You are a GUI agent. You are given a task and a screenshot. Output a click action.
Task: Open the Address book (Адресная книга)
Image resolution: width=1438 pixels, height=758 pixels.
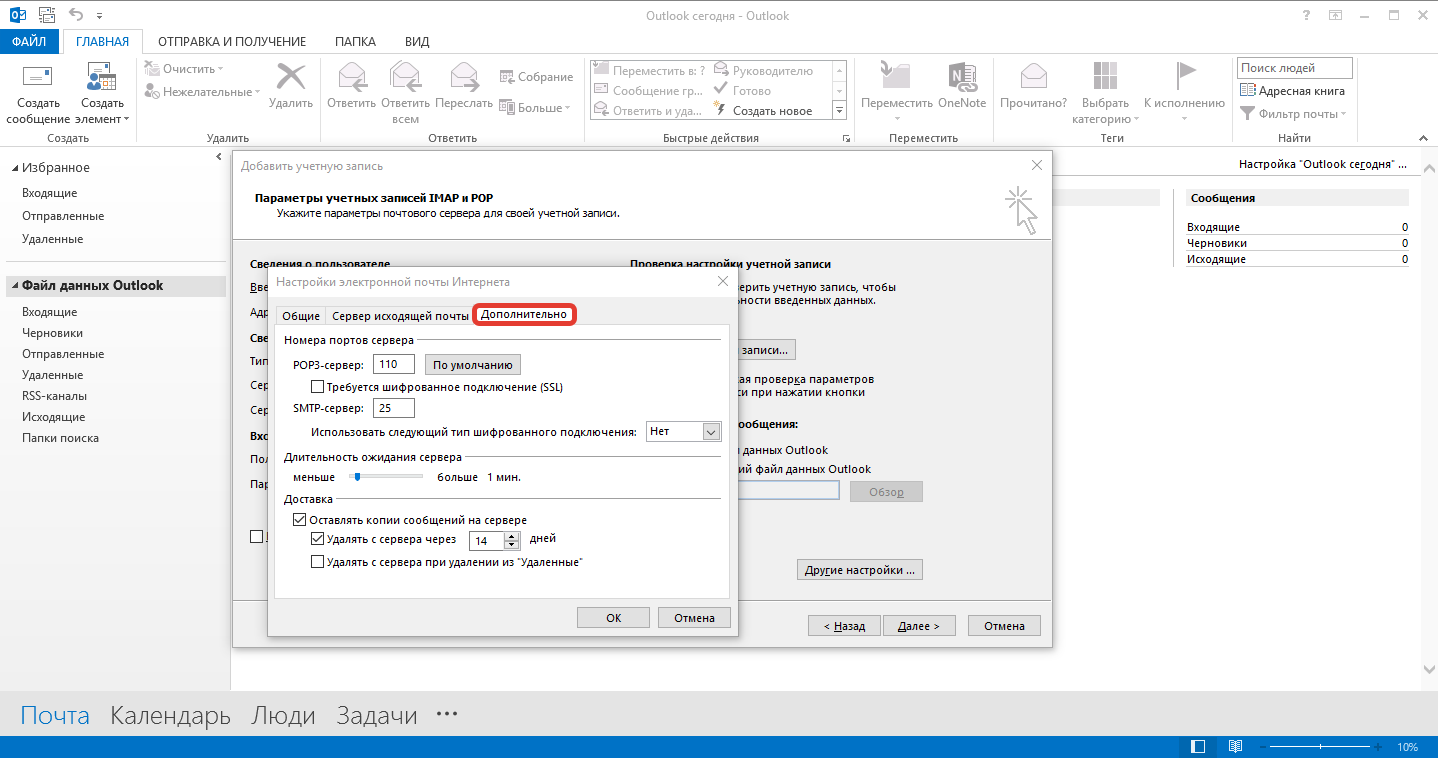point(1293,91)
